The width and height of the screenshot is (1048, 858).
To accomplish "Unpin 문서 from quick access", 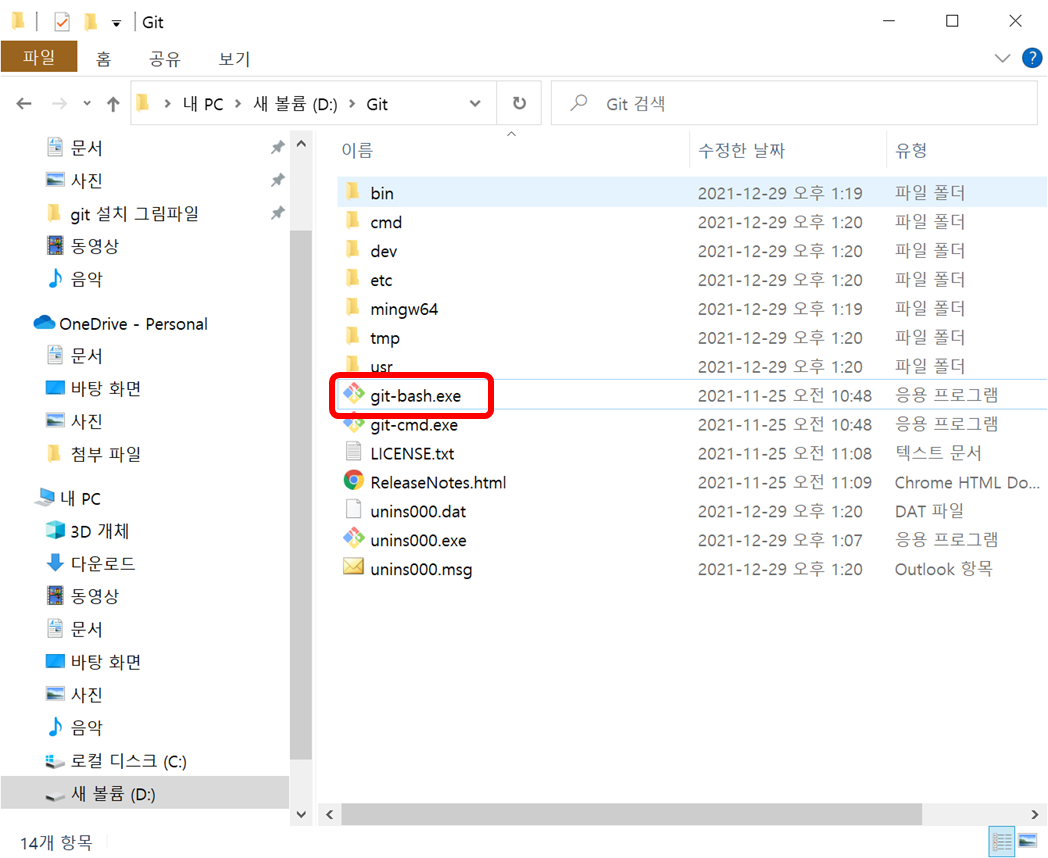I will click(x=277, y=147).
